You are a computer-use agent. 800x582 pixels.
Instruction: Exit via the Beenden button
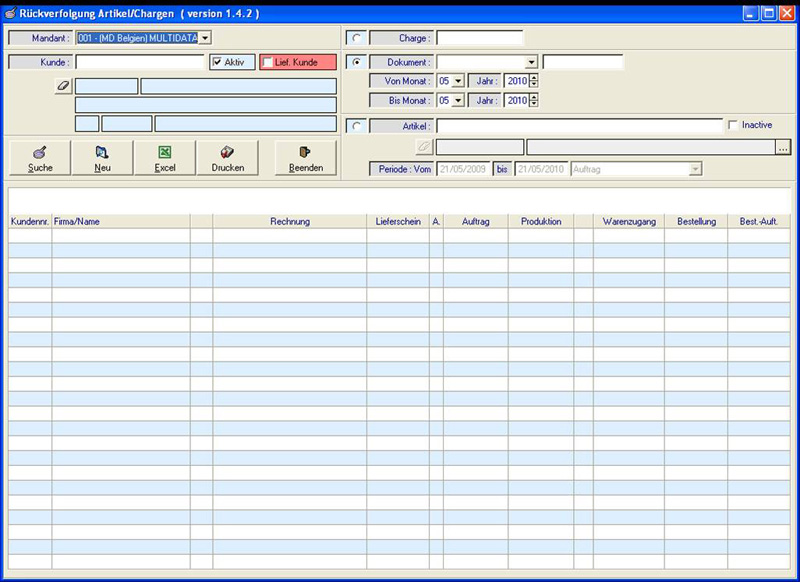(x=305, y=158)
